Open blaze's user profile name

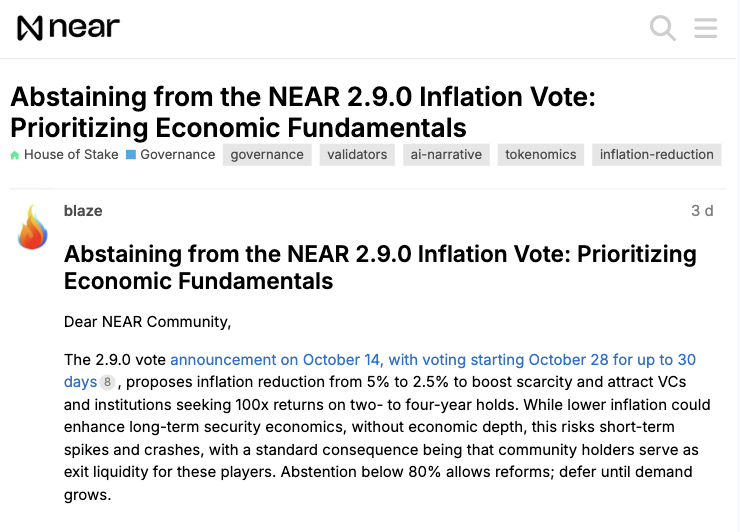coord(83,211)
